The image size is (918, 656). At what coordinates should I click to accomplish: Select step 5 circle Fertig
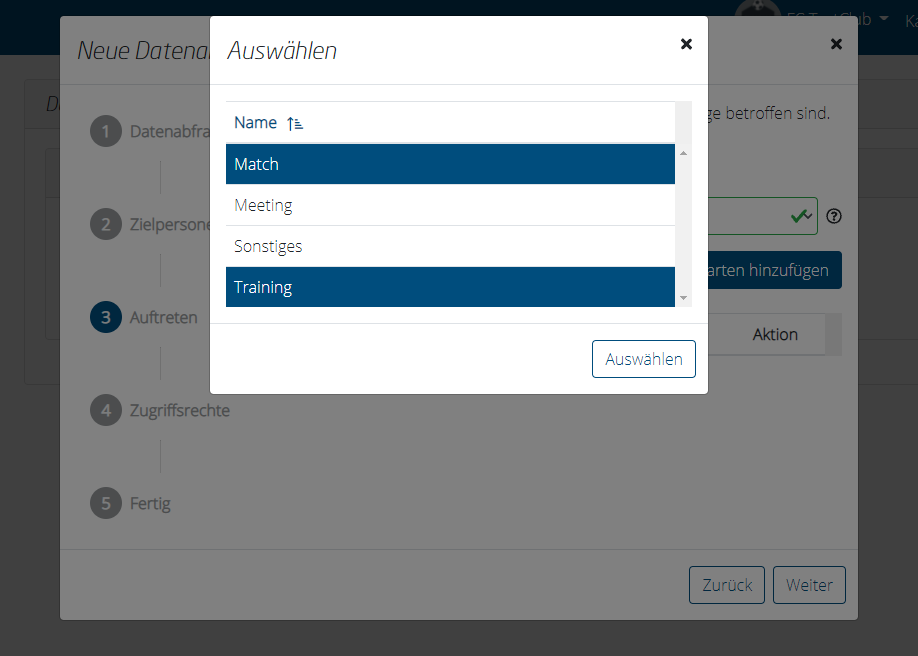coord(106,503)
